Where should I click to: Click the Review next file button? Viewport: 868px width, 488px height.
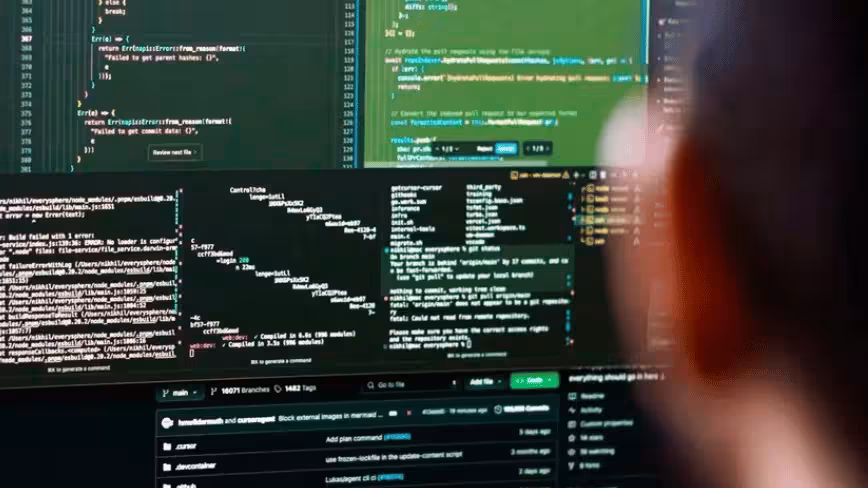pyautogui.click(x=174, y=152)
